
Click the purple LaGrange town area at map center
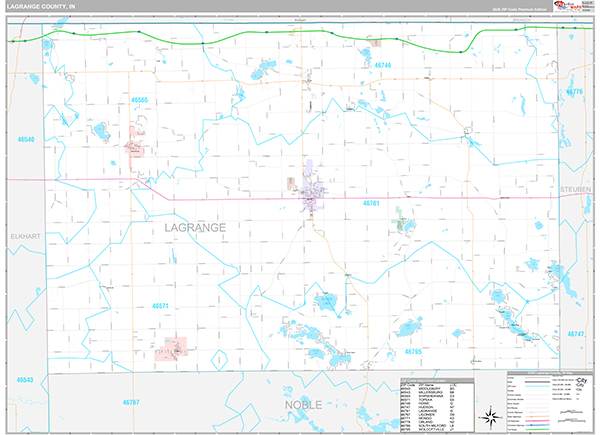[313, 189]
